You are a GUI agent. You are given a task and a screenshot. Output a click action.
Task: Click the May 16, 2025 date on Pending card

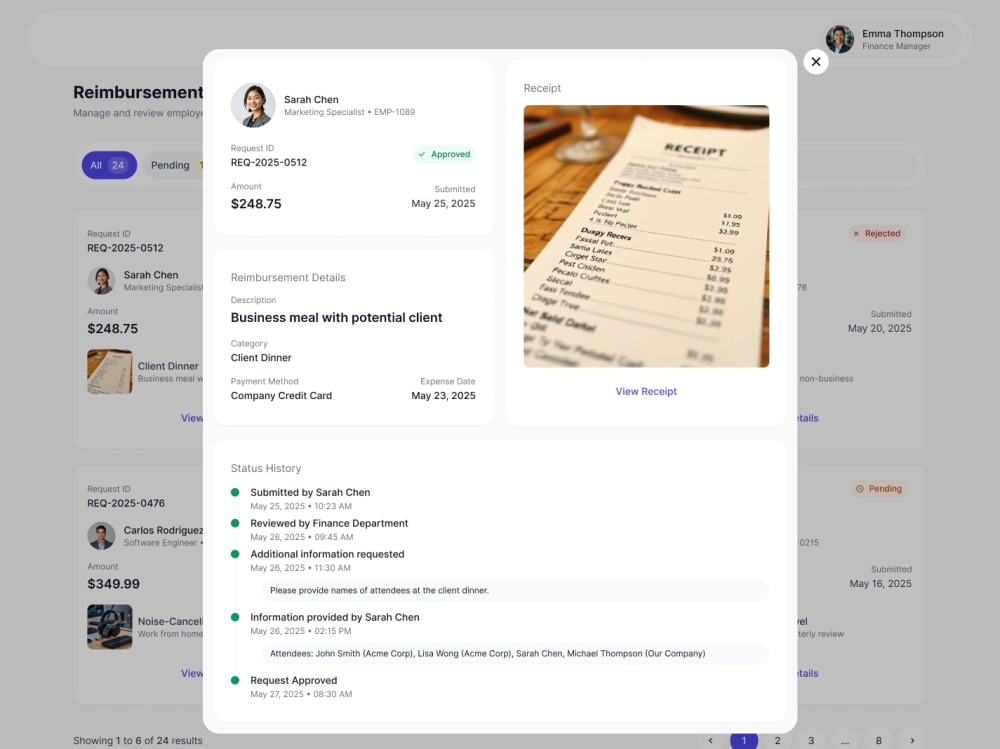click(x=880, y=583)
